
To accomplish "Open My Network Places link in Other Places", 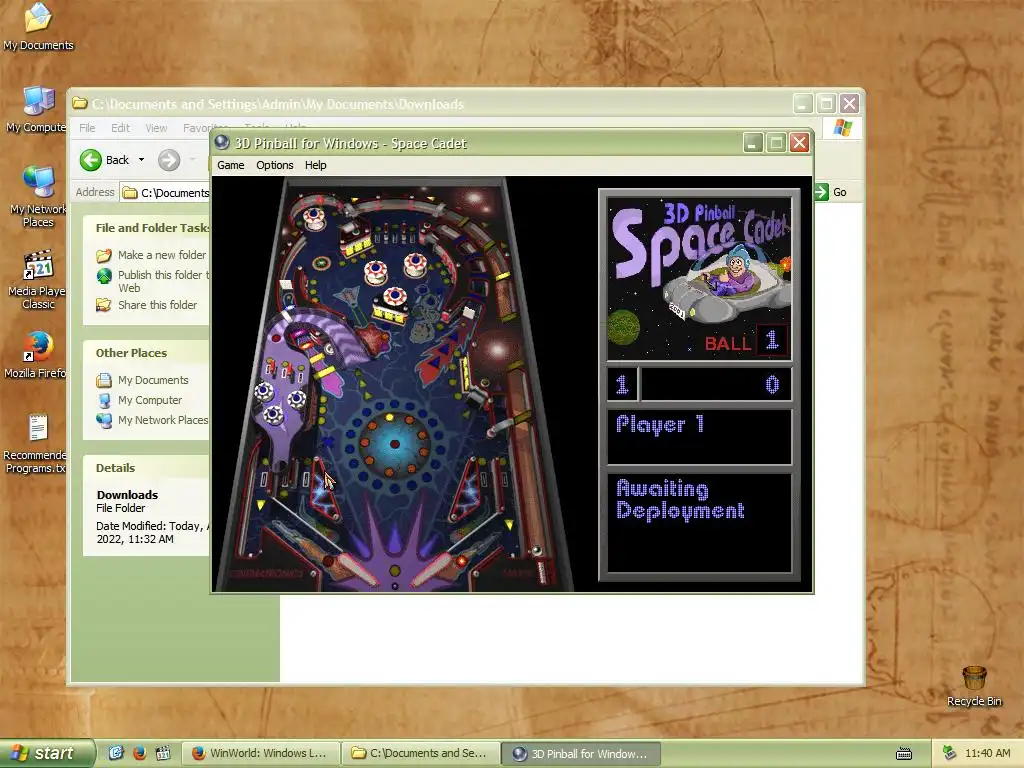I will click(x=163, y=420).
